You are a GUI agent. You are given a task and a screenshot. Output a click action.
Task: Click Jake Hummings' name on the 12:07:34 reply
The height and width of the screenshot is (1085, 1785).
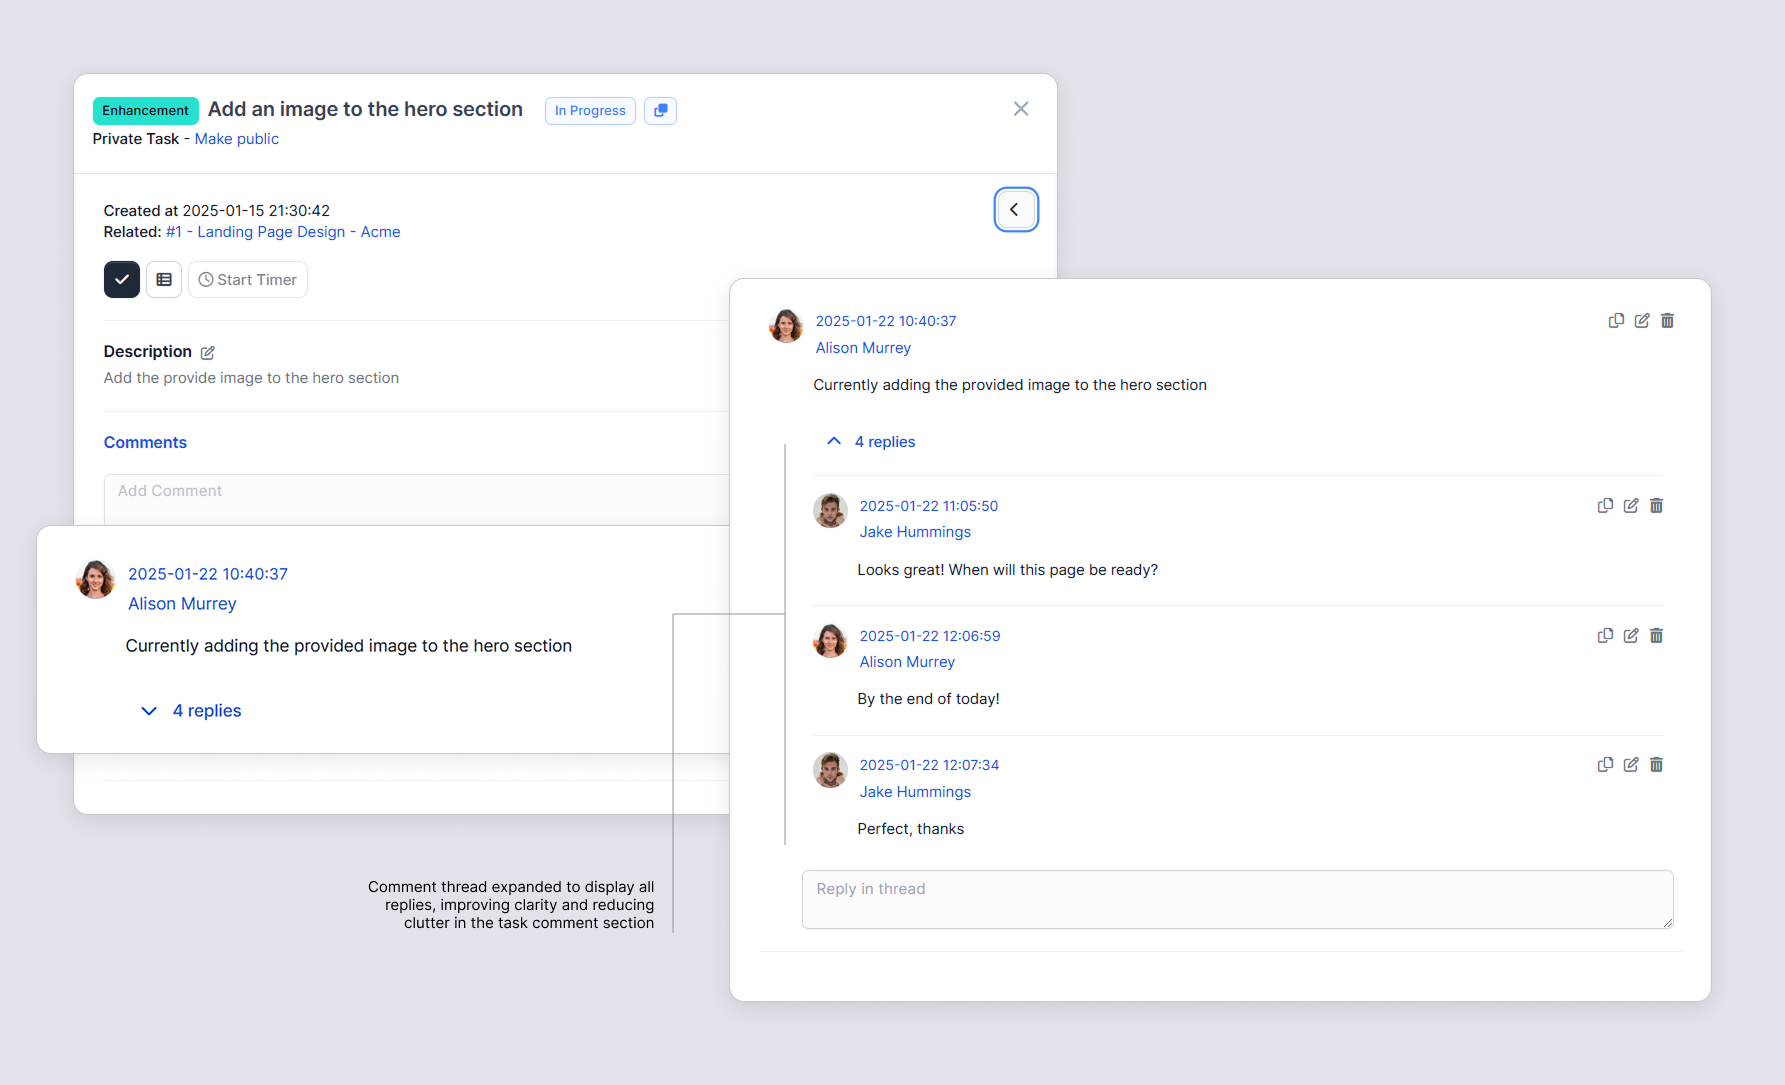pos(915,792)
